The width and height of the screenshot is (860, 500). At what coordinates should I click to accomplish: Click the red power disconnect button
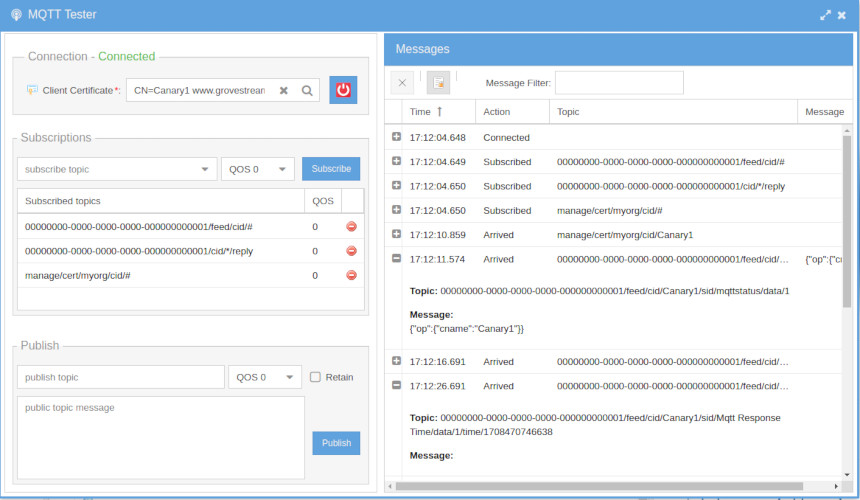(x=343, y=90)
